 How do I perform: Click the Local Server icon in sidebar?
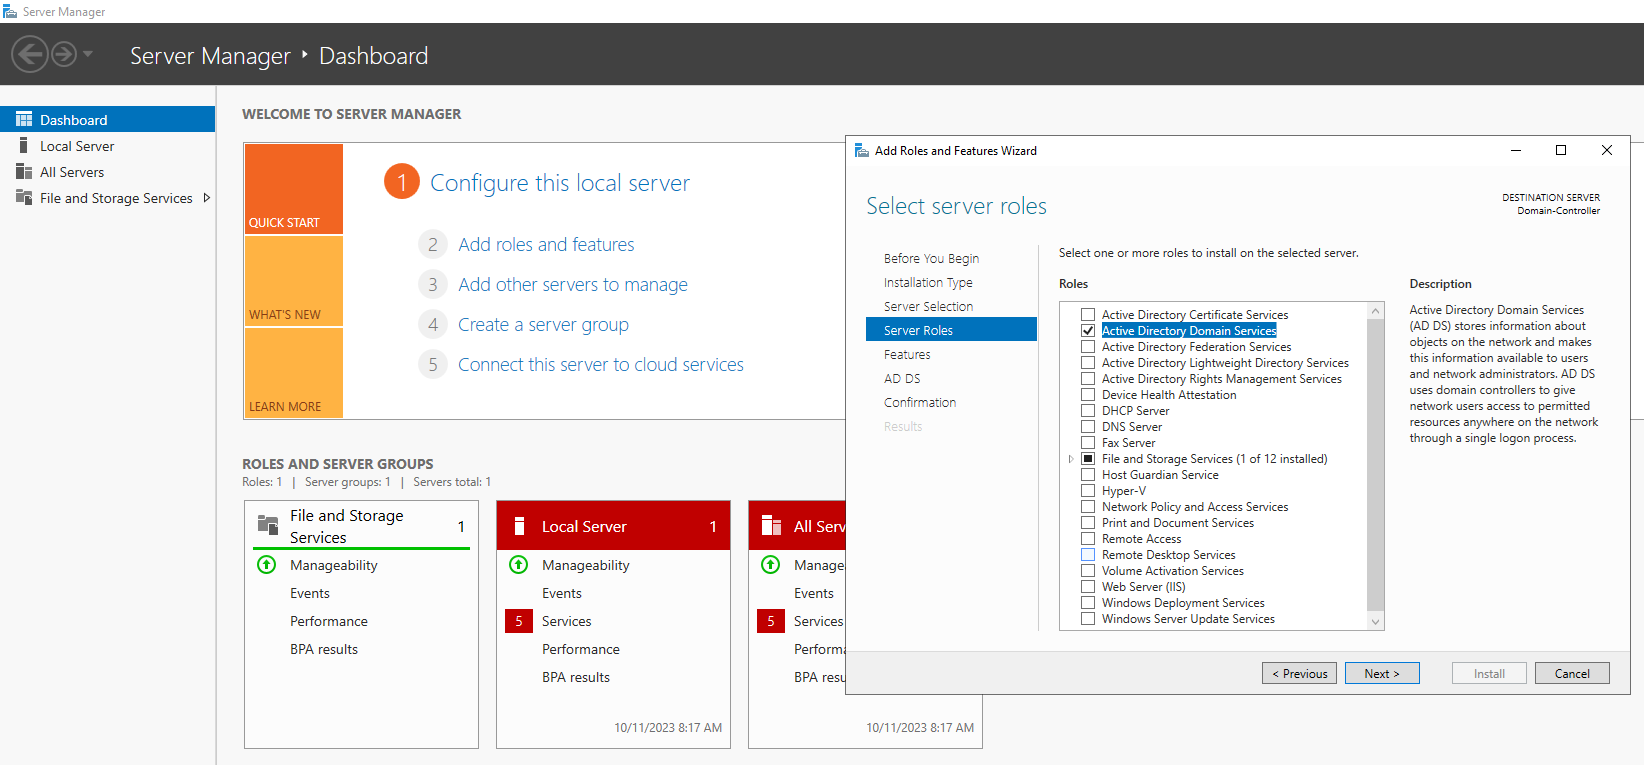pyautogui.click(x=24, y=146)
